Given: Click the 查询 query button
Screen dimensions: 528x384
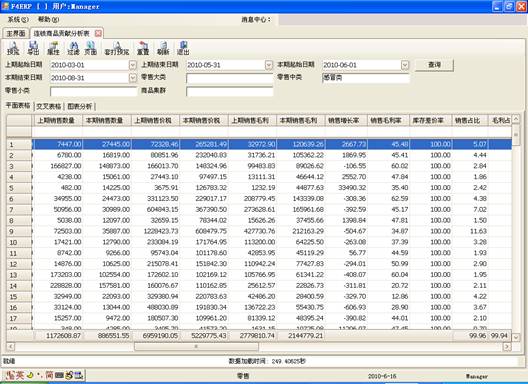Looking at the screenshot, I should [434, 65].
